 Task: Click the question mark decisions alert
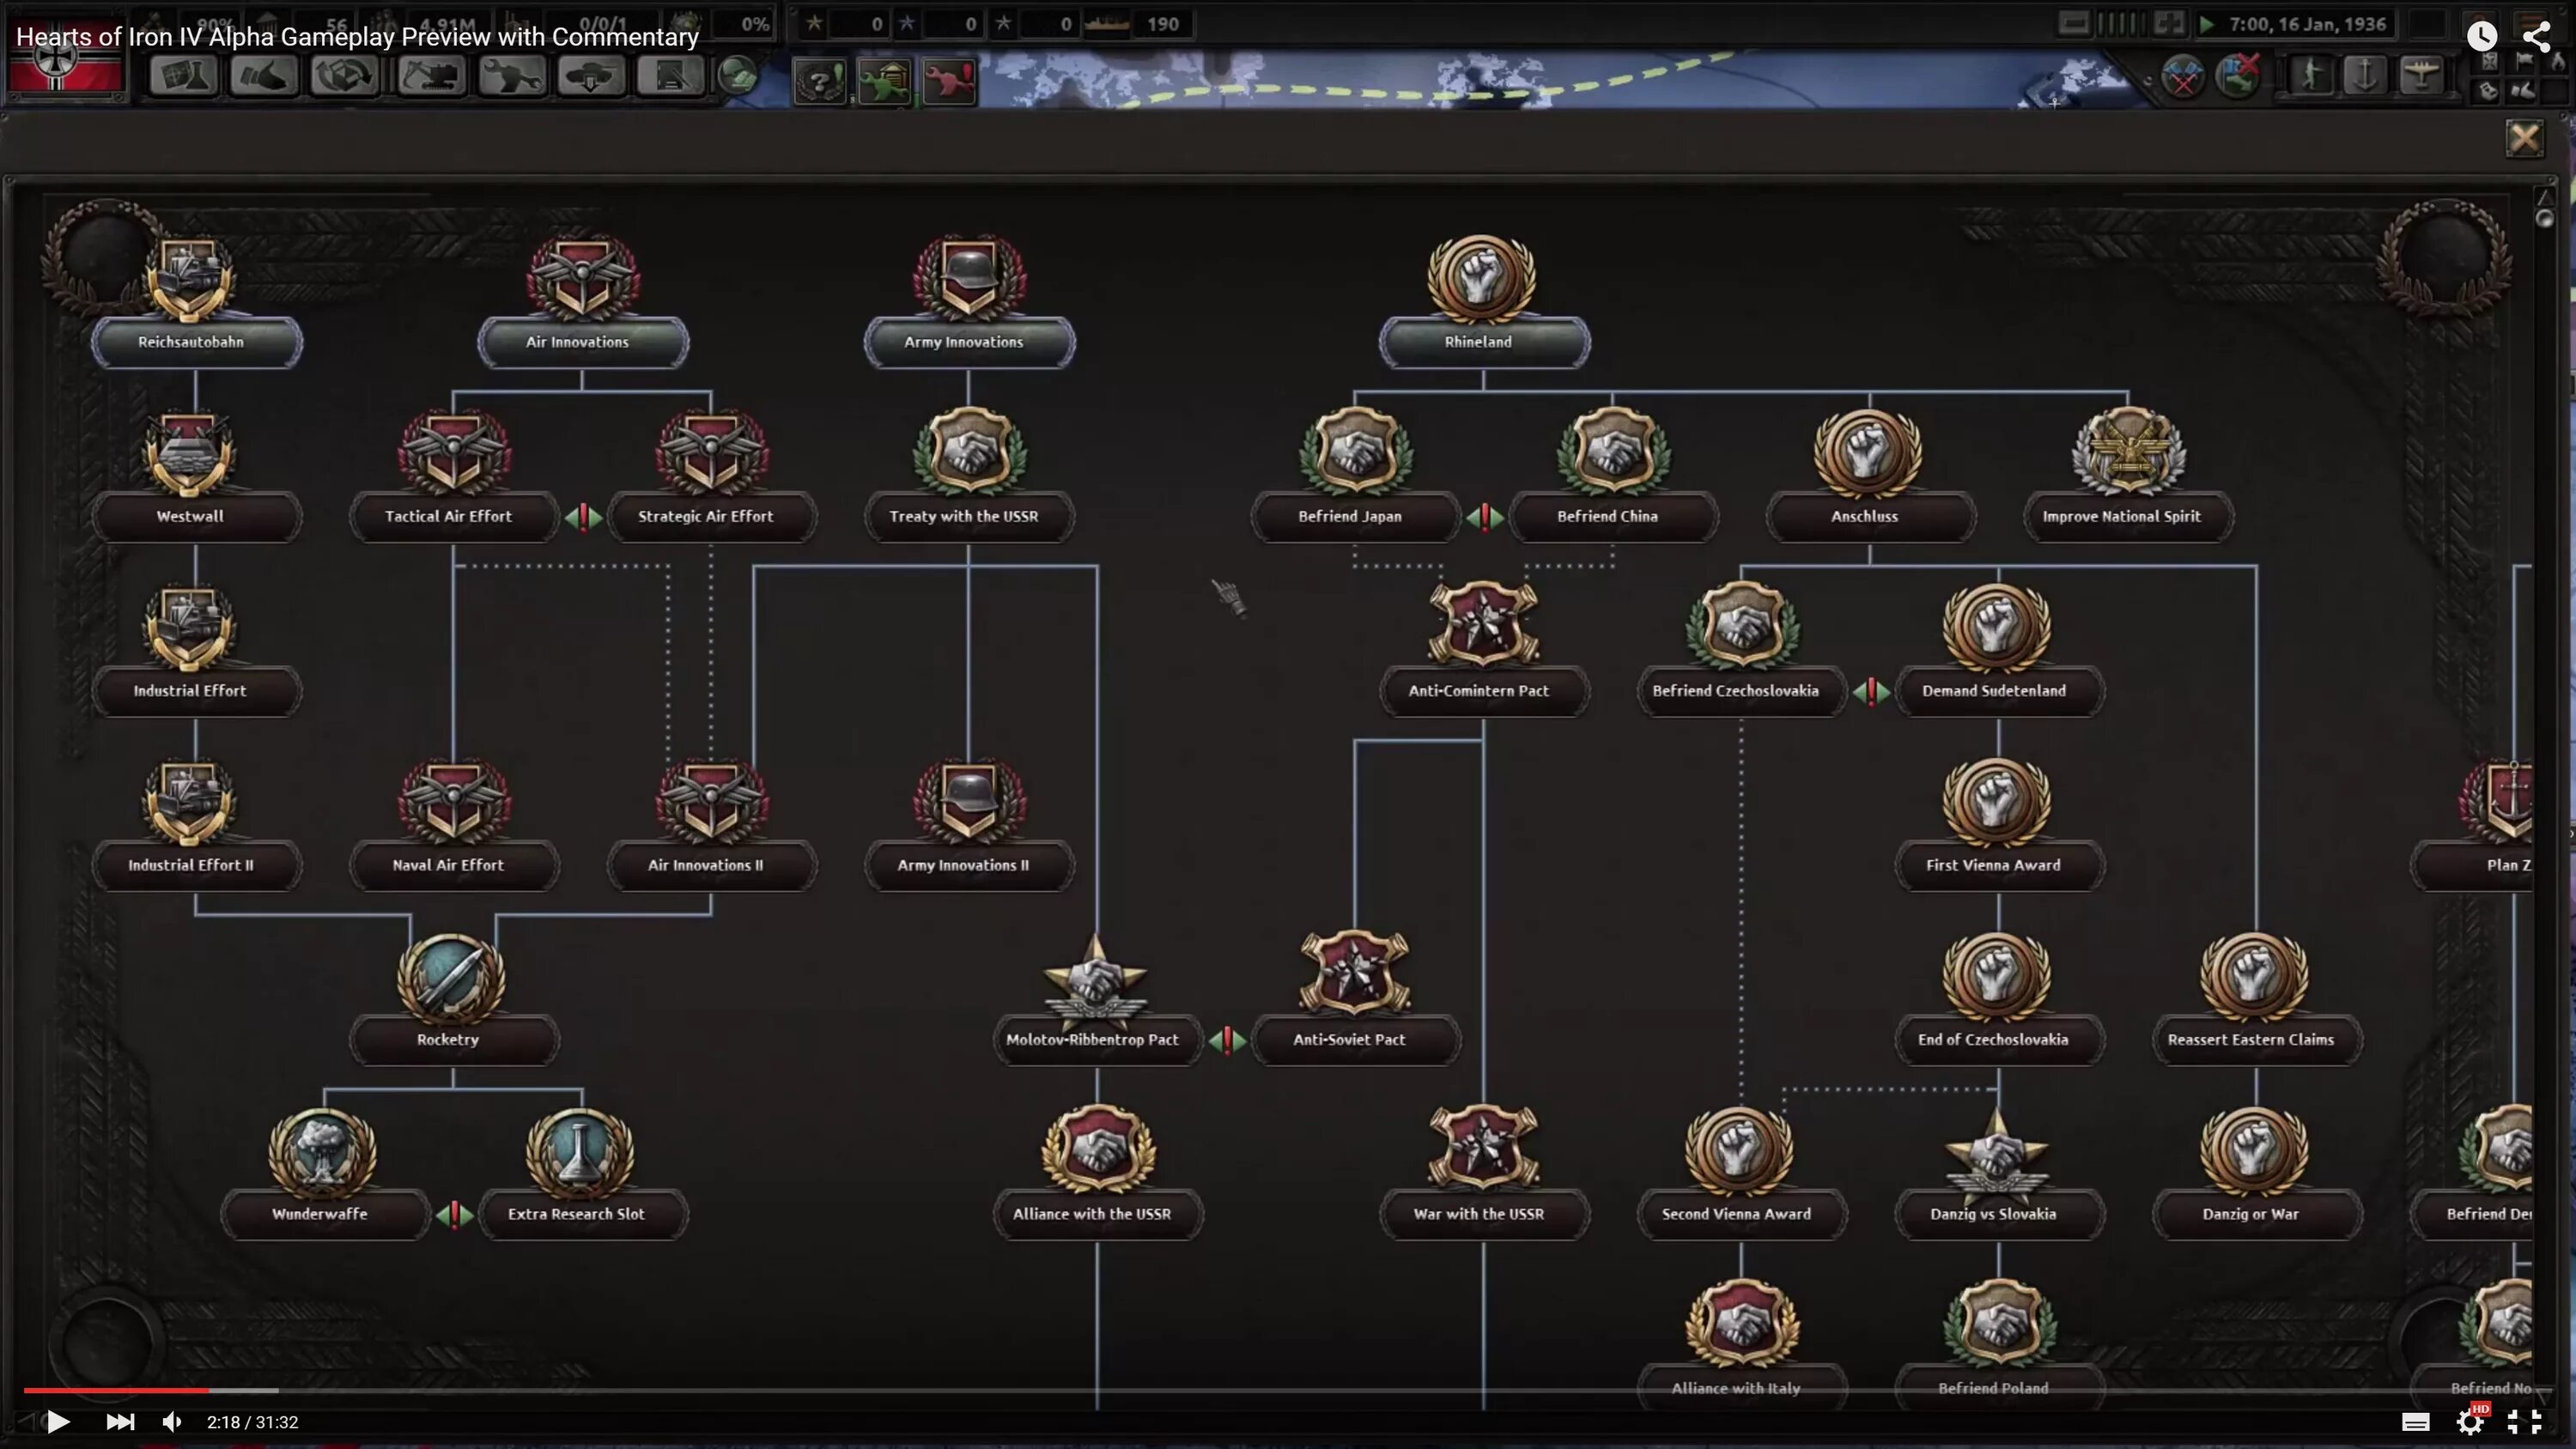coord(819,81)
